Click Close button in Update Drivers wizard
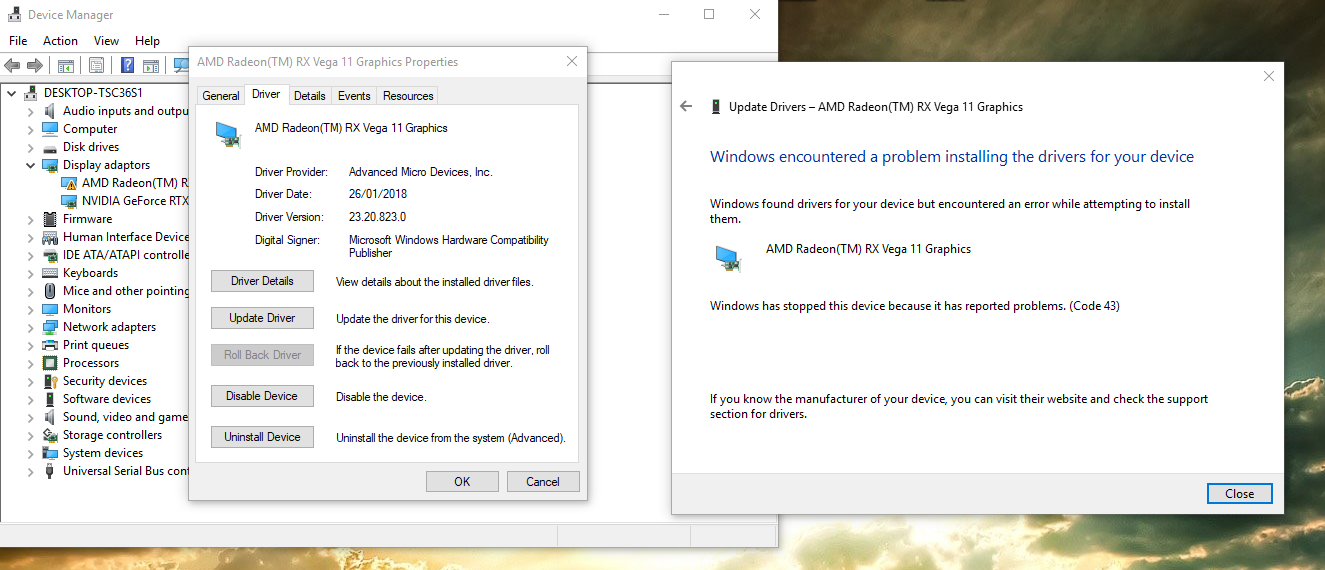 click(1239, 493)
